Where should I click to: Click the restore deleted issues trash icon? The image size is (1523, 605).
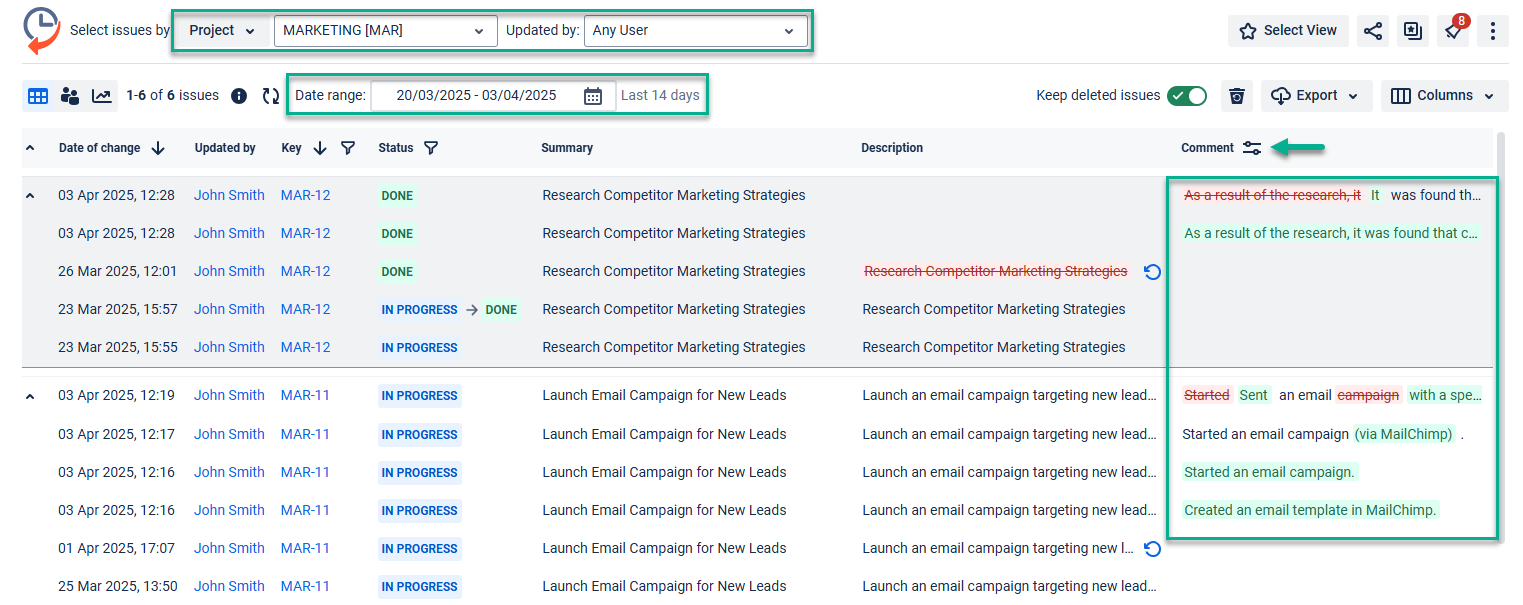[1237, 96]
